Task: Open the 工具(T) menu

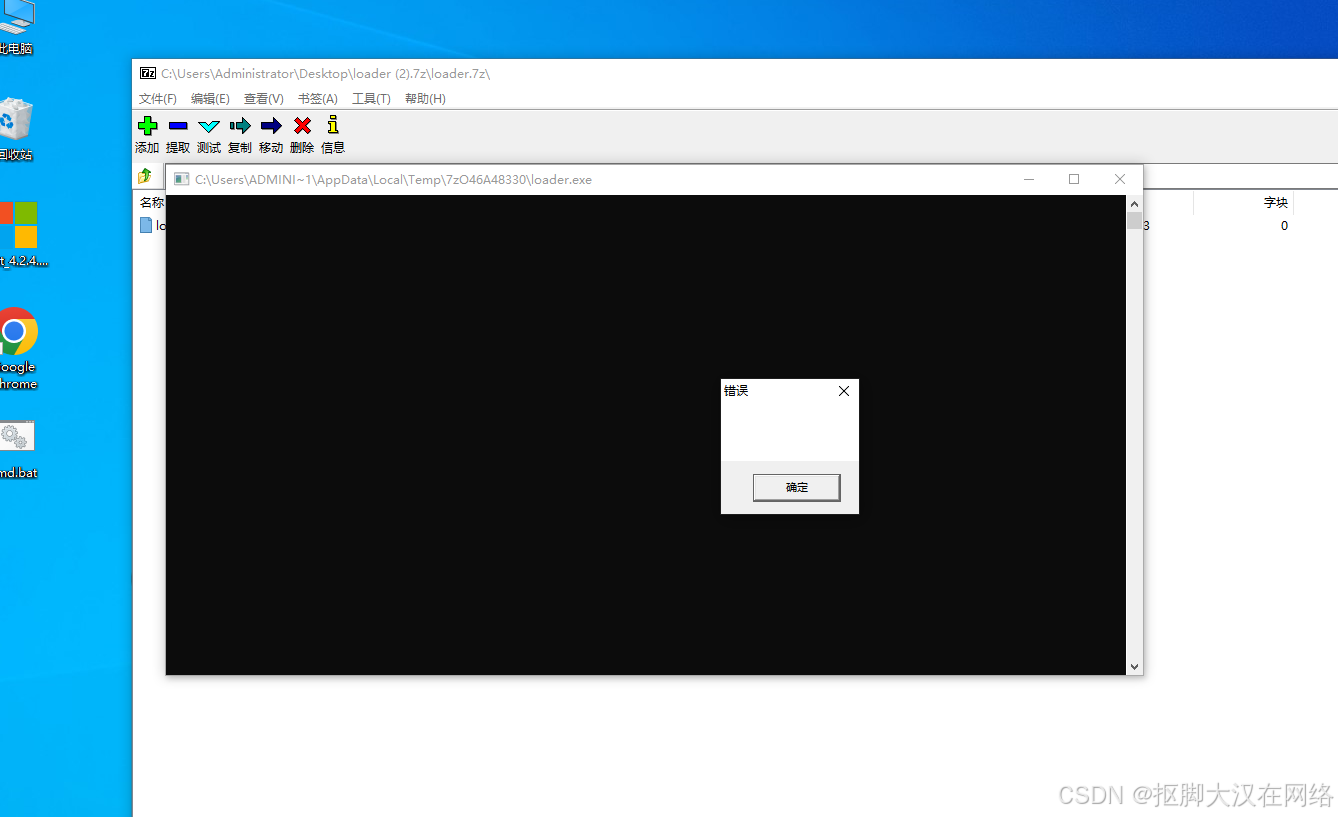Action: tap(371, 99)
